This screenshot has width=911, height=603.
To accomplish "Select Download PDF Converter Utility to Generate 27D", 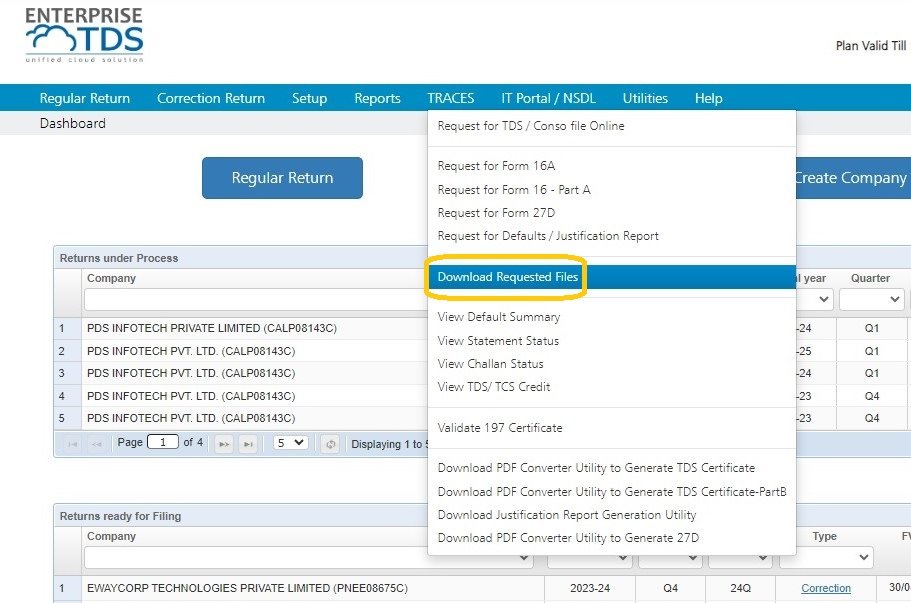I will (x=568, y=538).
